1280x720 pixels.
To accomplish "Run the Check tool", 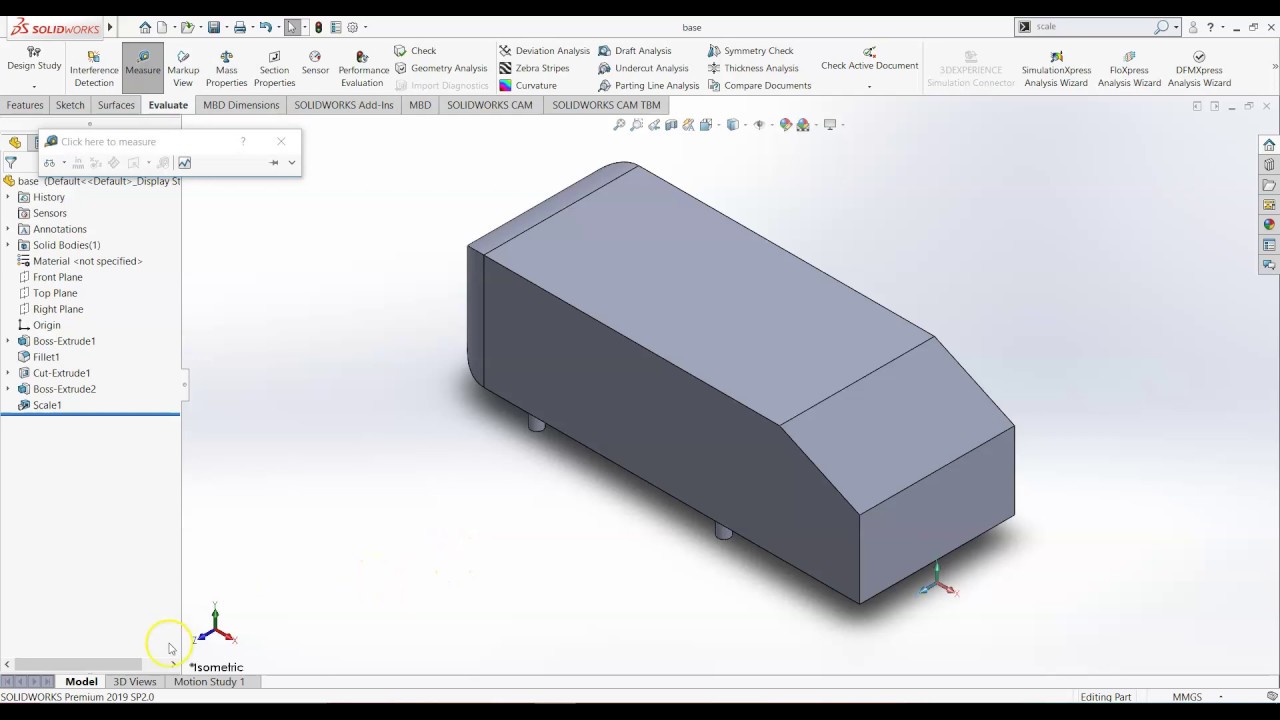I will pos(415,51).
